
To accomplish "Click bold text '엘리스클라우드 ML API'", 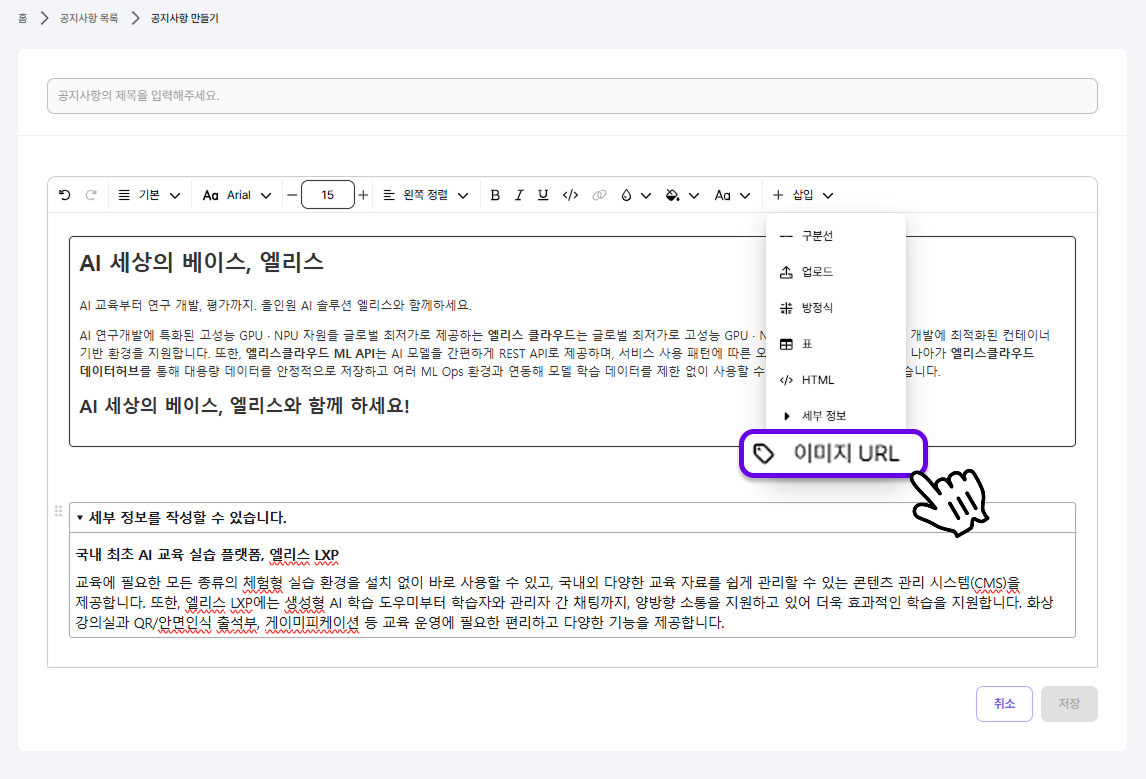I will click(310, 353).
